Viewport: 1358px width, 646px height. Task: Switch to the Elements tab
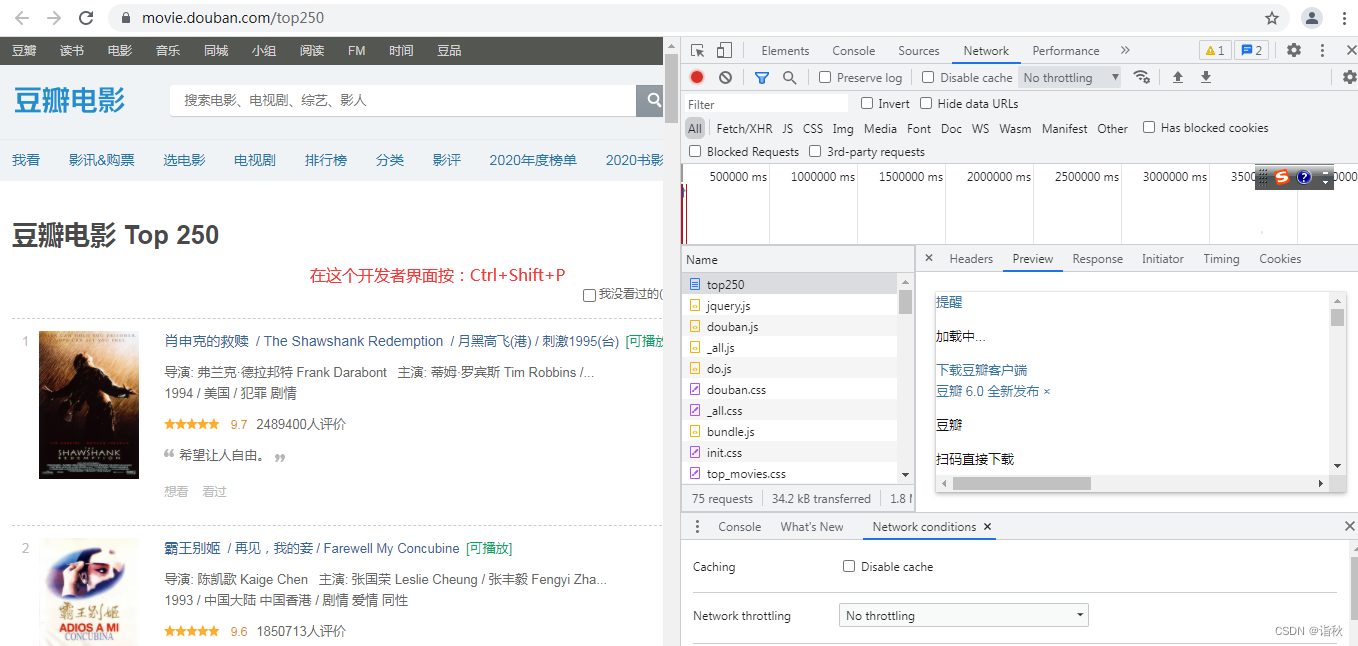785,50
